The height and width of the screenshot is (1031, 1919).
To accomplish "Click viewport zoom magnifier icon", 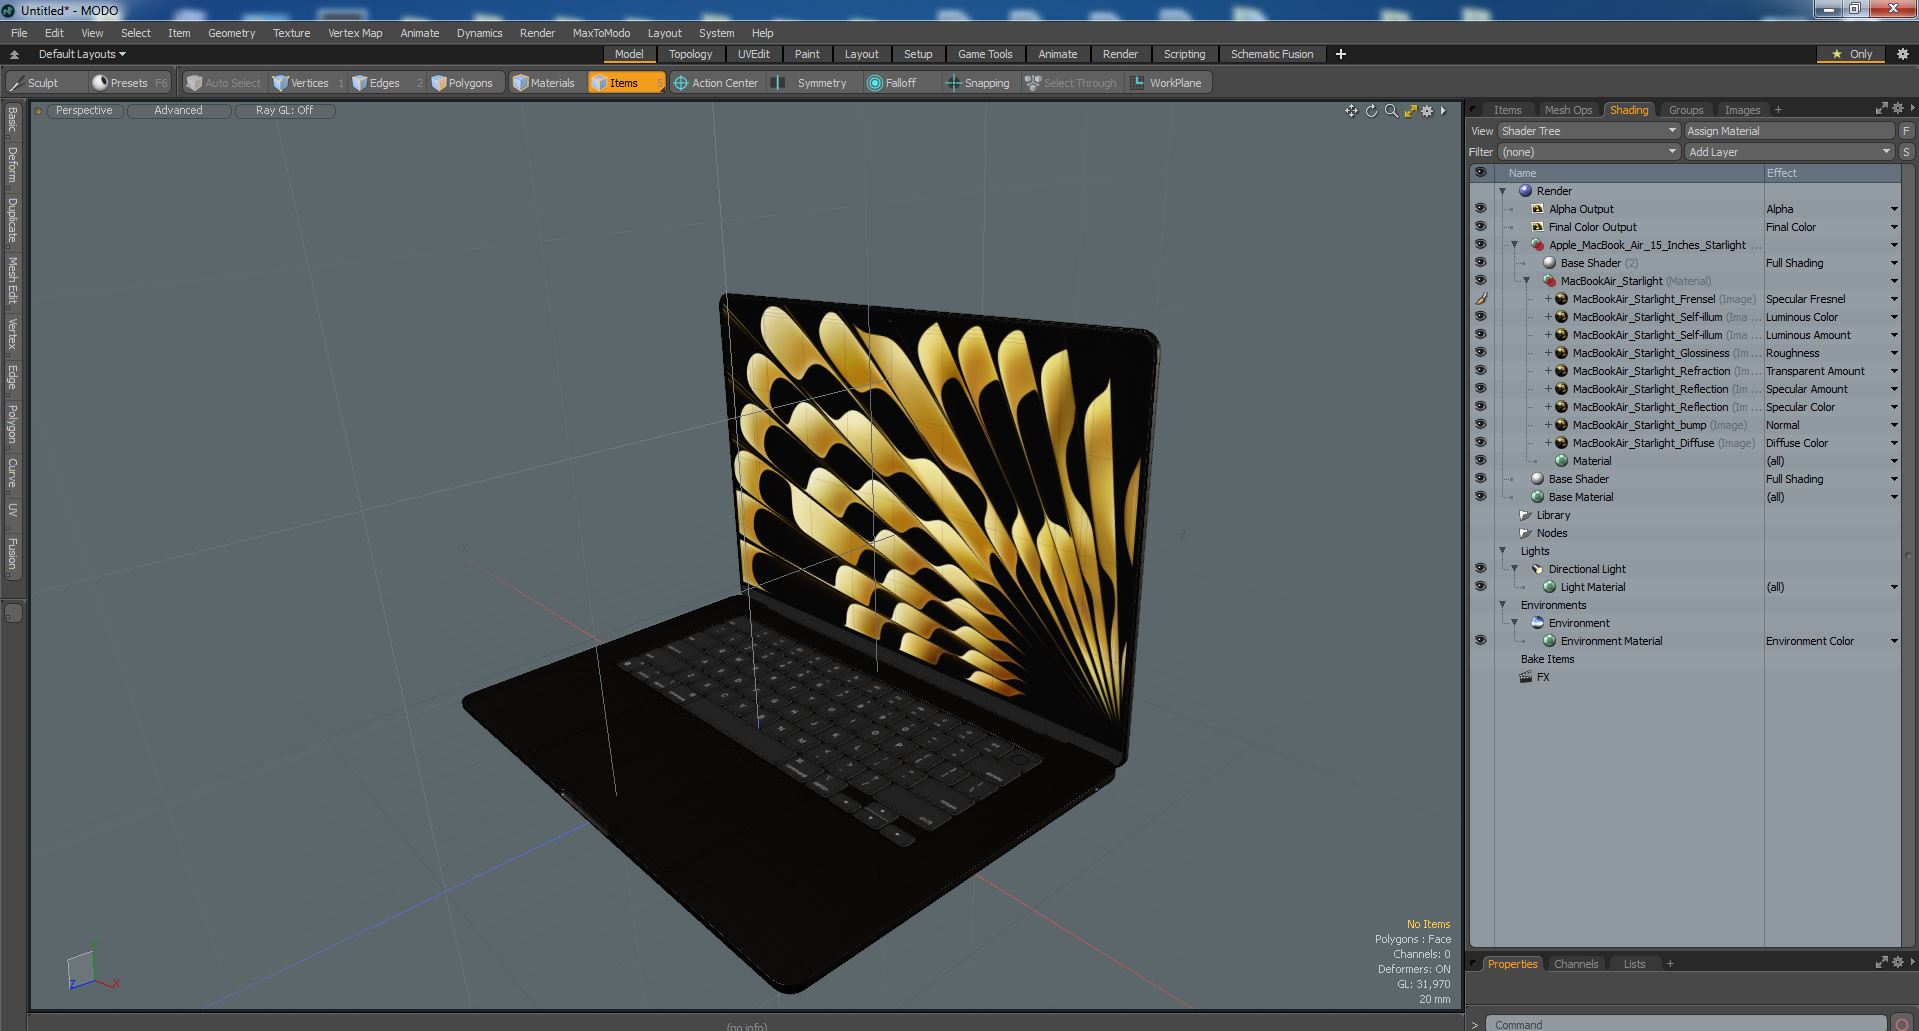I will pyautogui.click(x=1391, y=111).
